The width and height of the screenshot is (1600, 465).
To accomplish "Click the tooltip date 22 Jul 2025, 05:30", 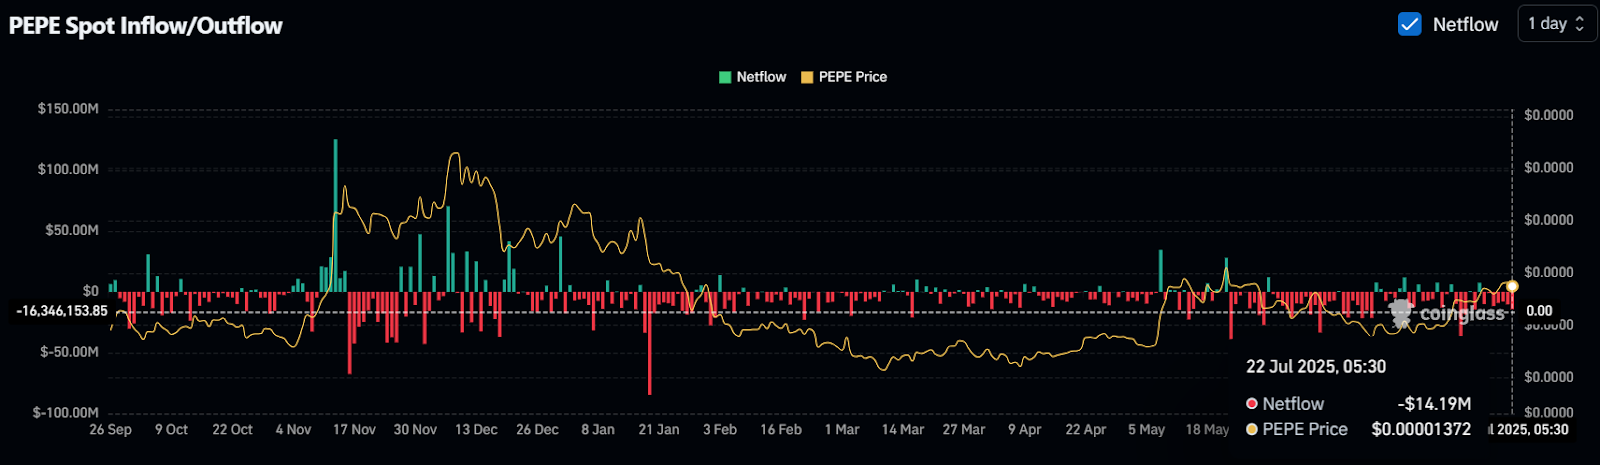I will (1316, 367).
